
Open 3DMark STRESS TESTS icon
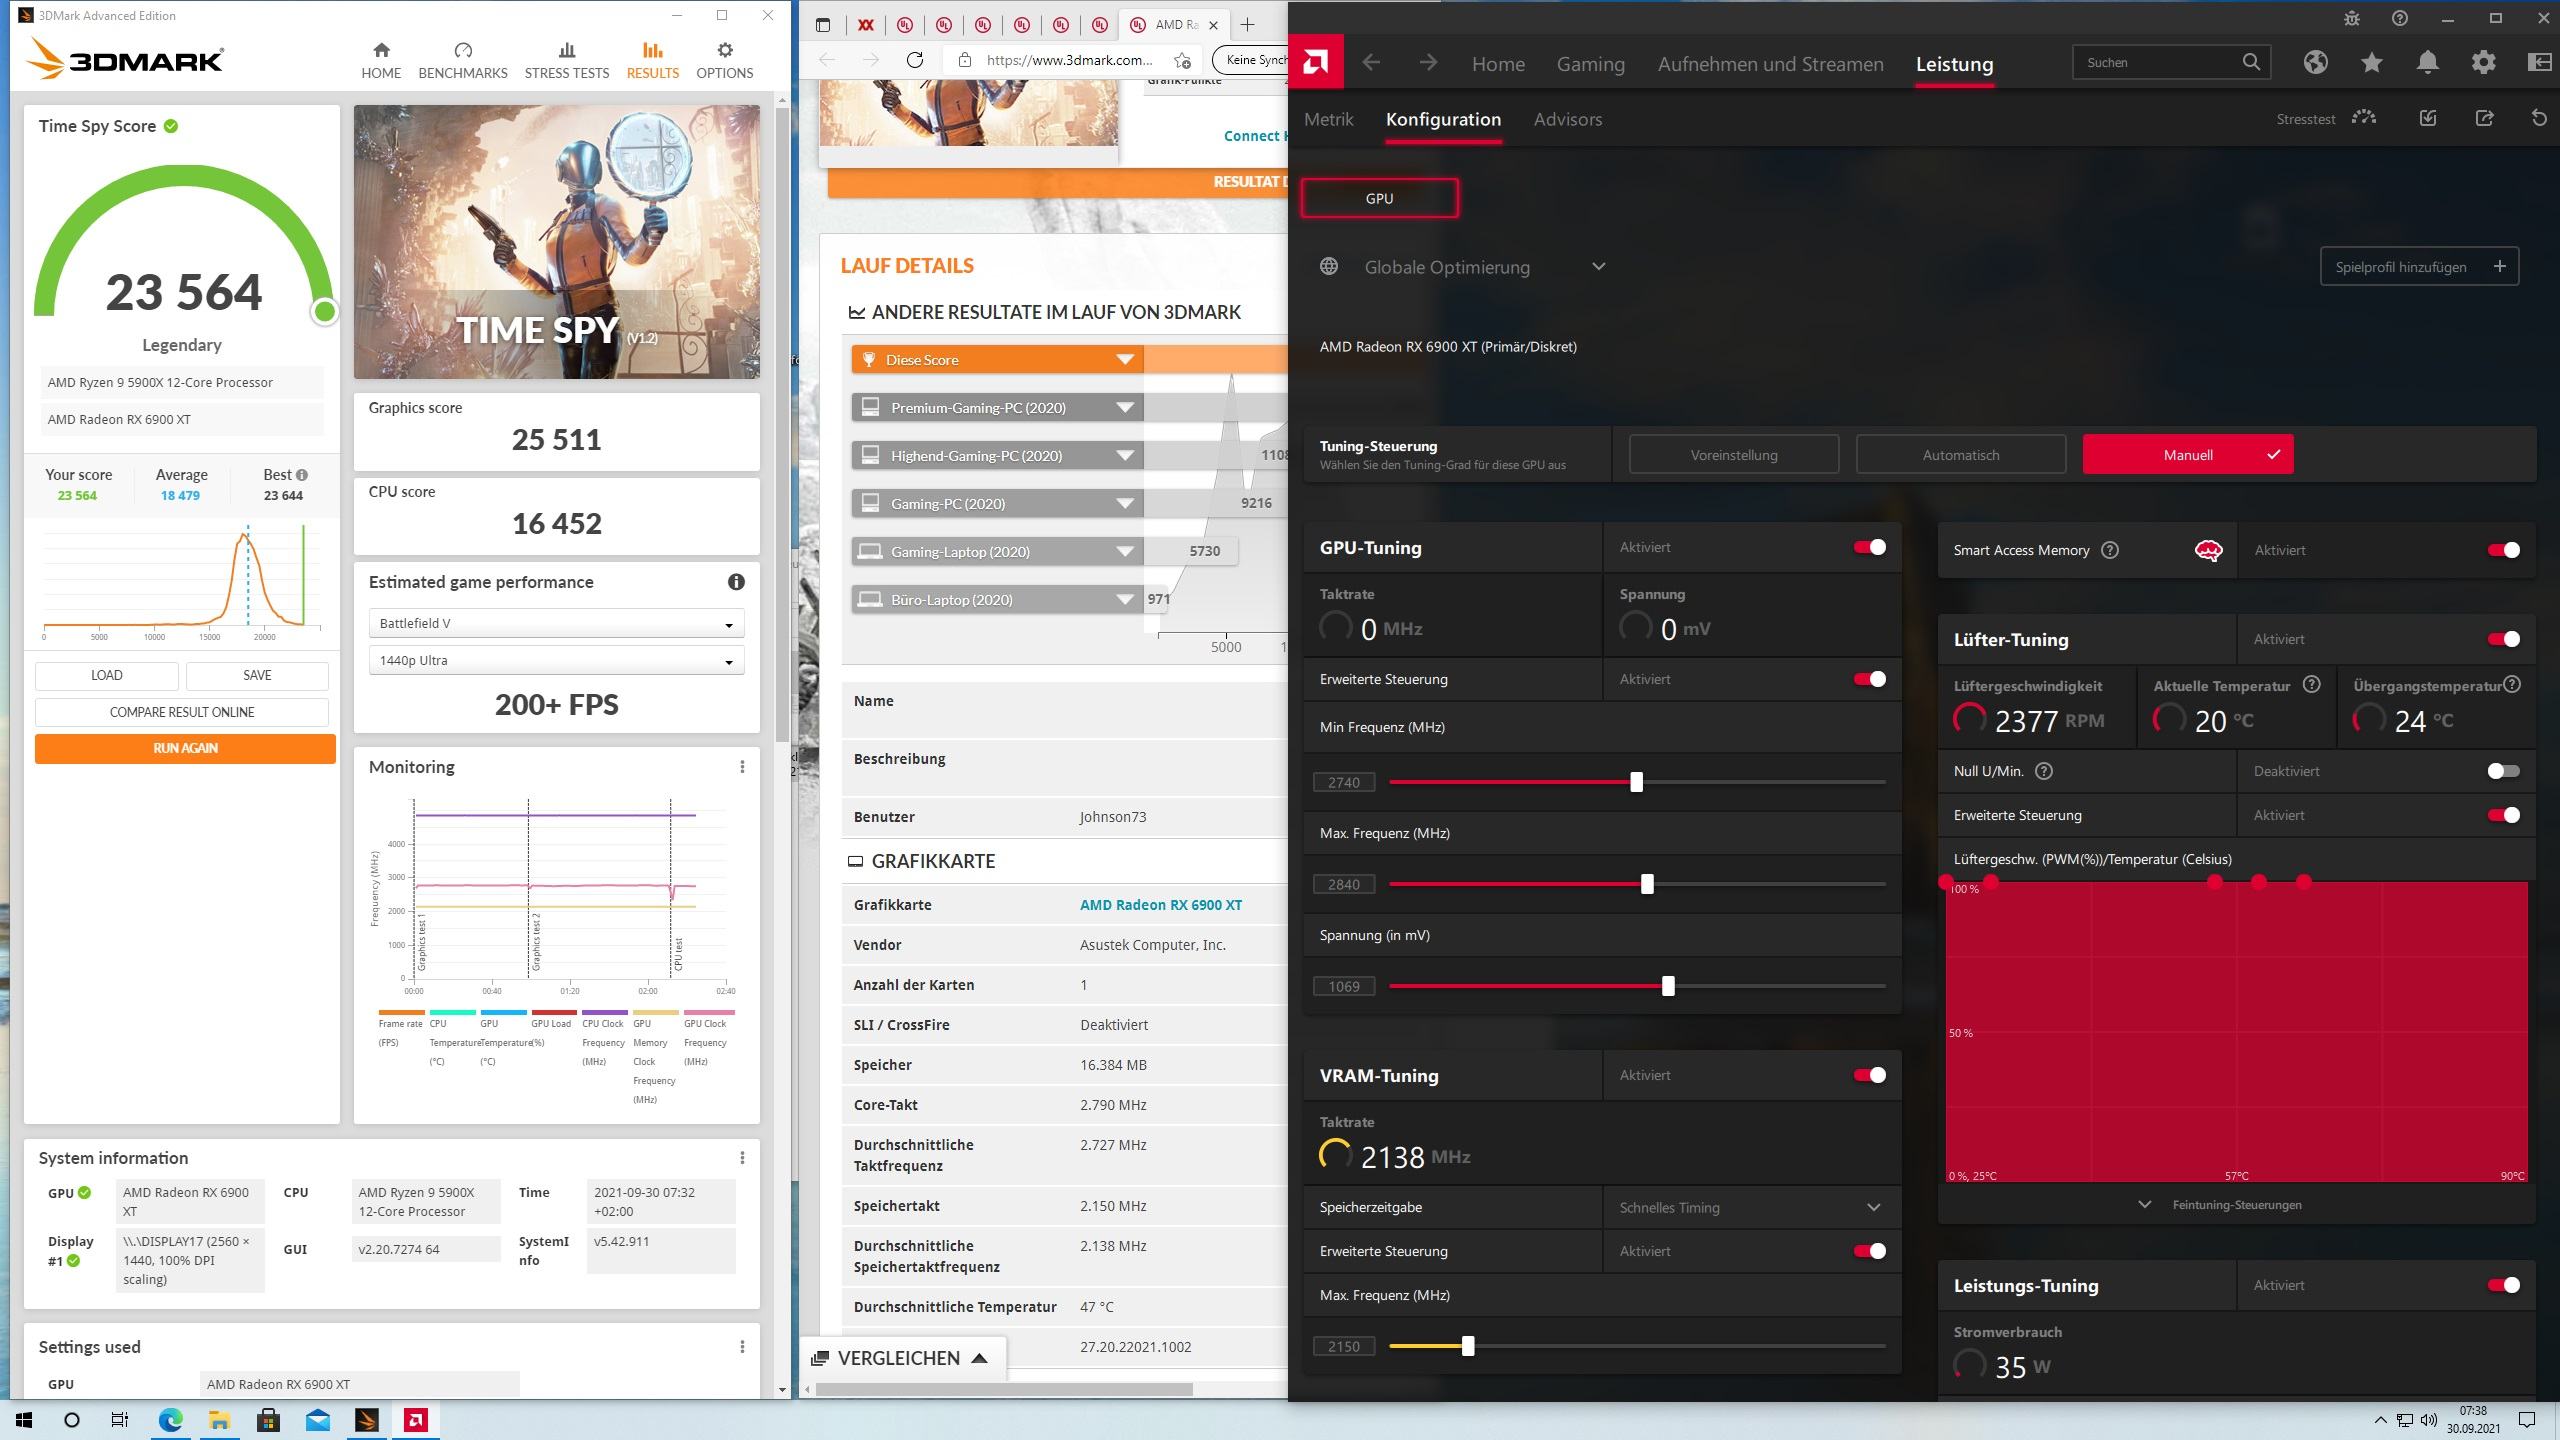click(566, 50)
